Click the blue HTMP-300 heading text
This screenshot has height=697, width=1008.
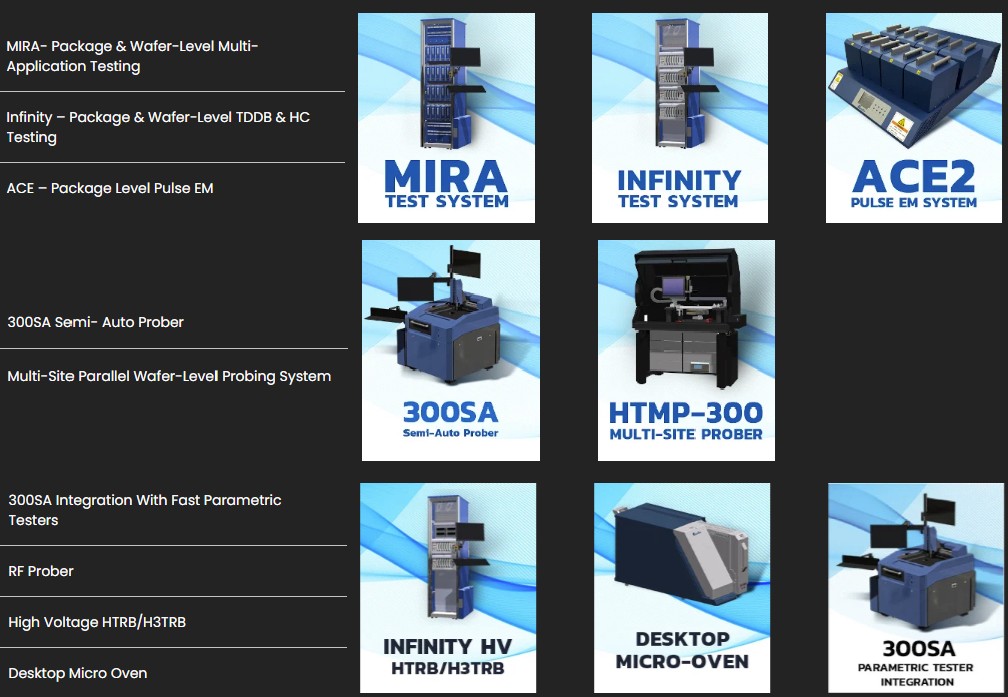pyautogui.click(x=686, y=412)
